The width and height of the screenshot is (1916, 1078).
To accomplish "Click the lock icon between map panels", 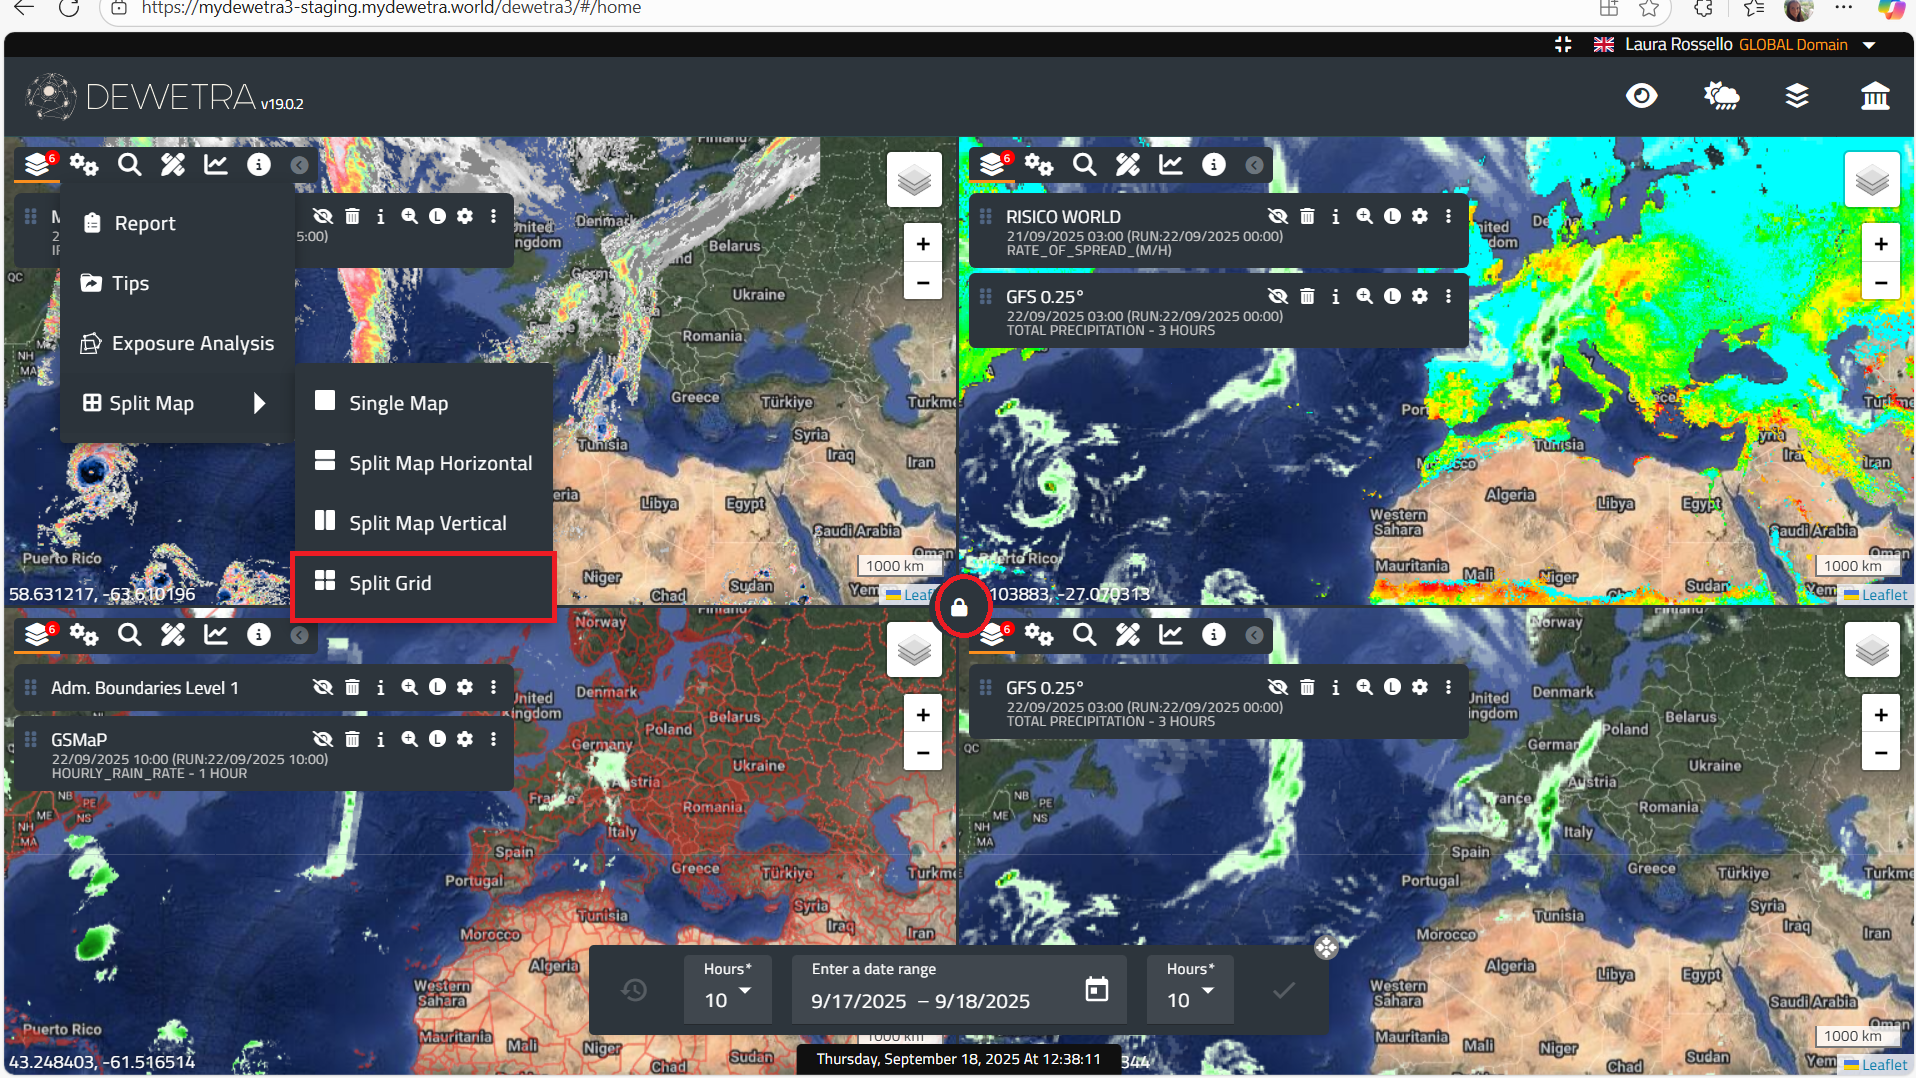I will (959, 607).
